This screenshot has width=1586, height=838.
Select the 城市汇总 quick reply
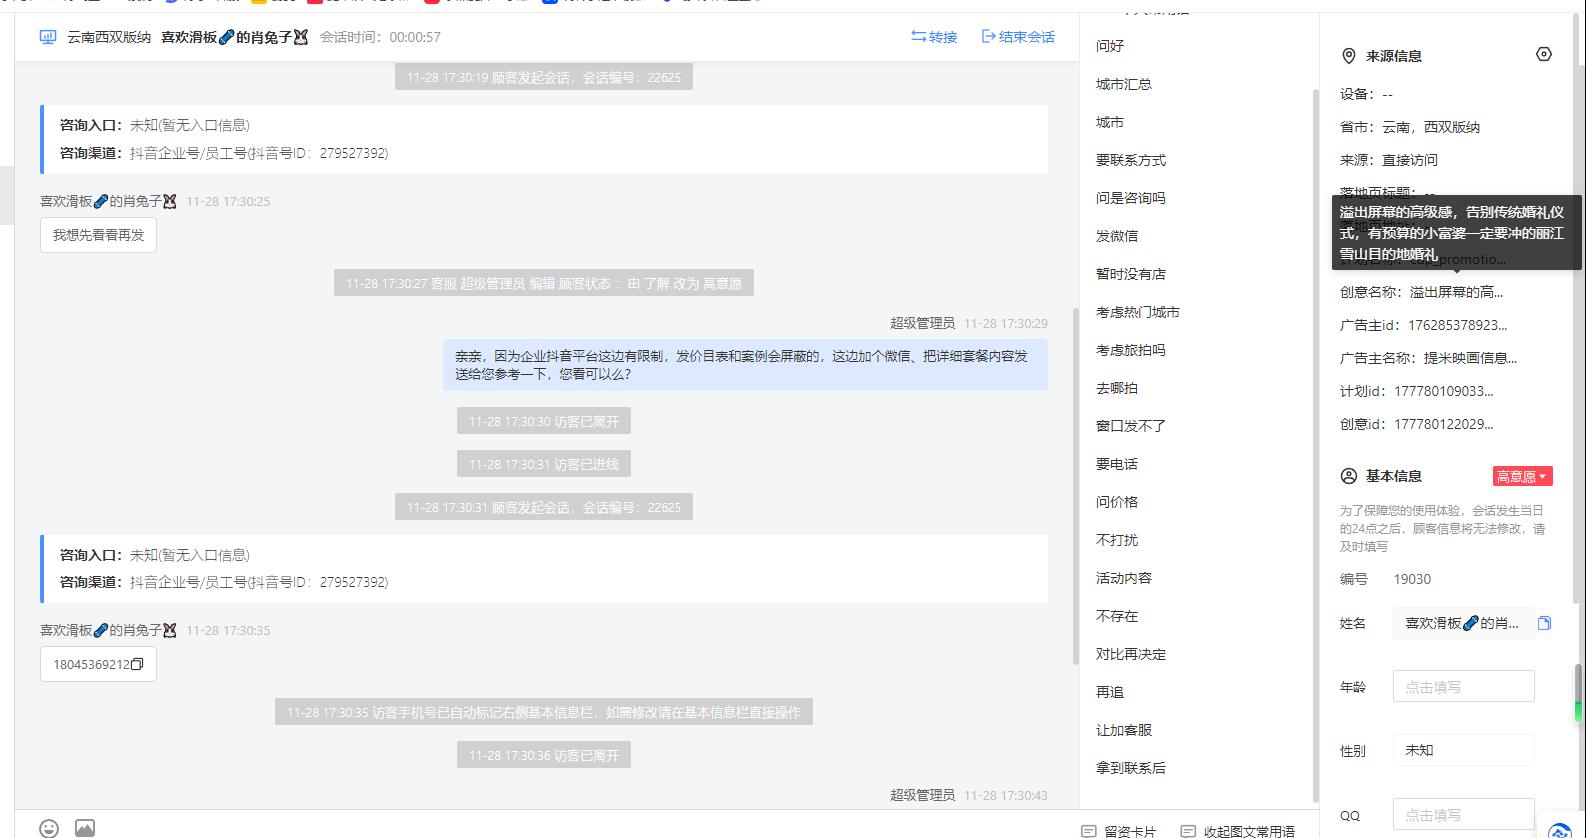[x=1124, y=84]
